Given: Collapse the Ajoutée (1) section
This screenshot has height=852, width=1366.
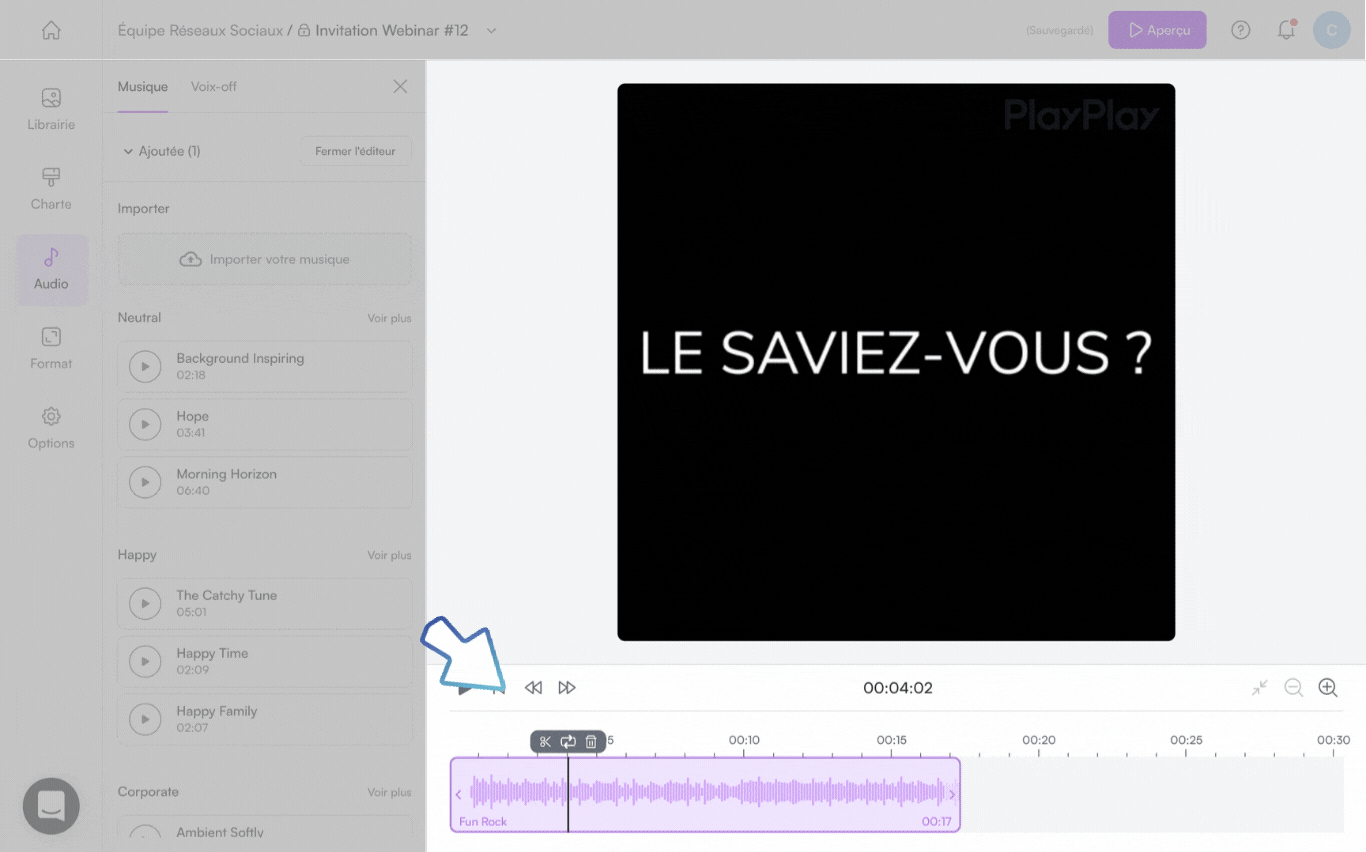Looking at the screenshot, I should tap(161, 151).
